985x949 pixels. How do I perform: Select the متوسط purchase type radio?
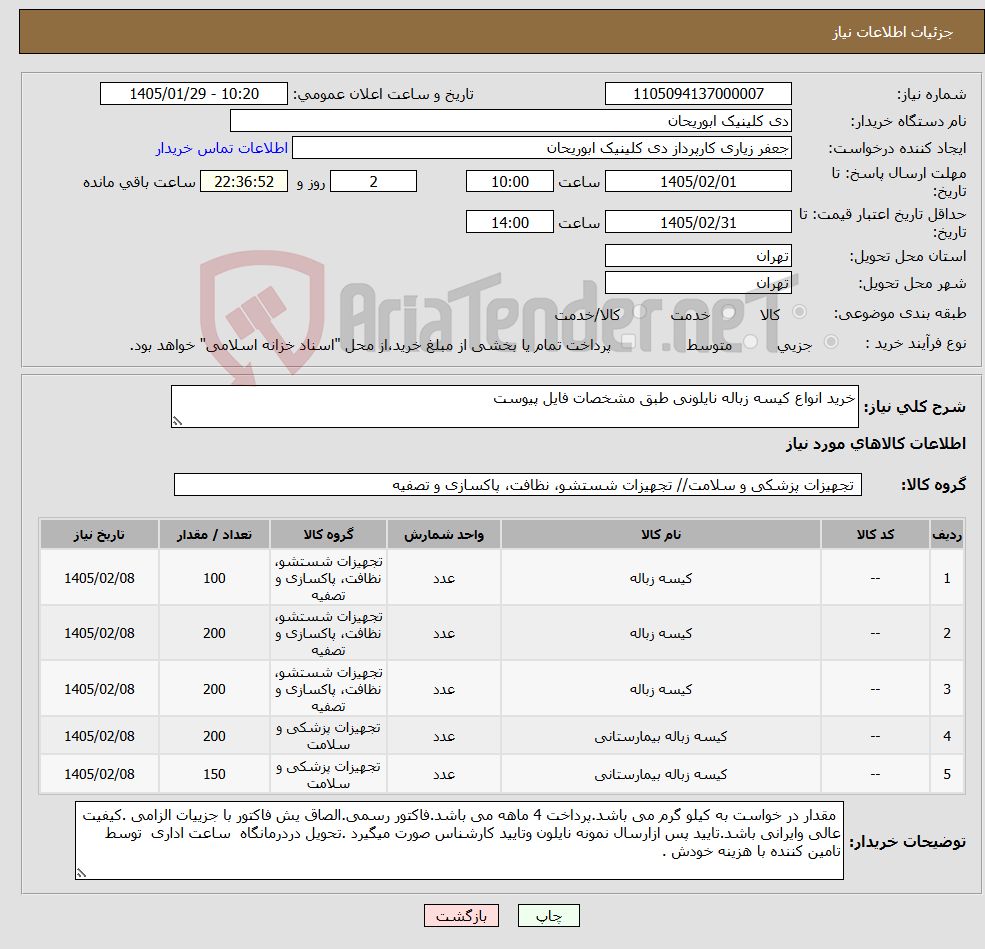pyautogui.click(x=751, y=342)
